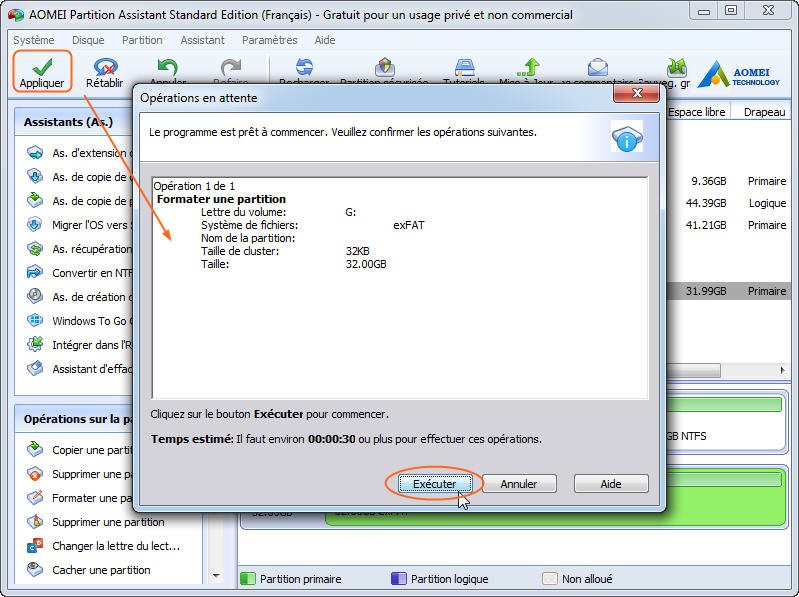Click the Espace libre column header
Screen dimensions: 799x597
[x=698, y=112]
